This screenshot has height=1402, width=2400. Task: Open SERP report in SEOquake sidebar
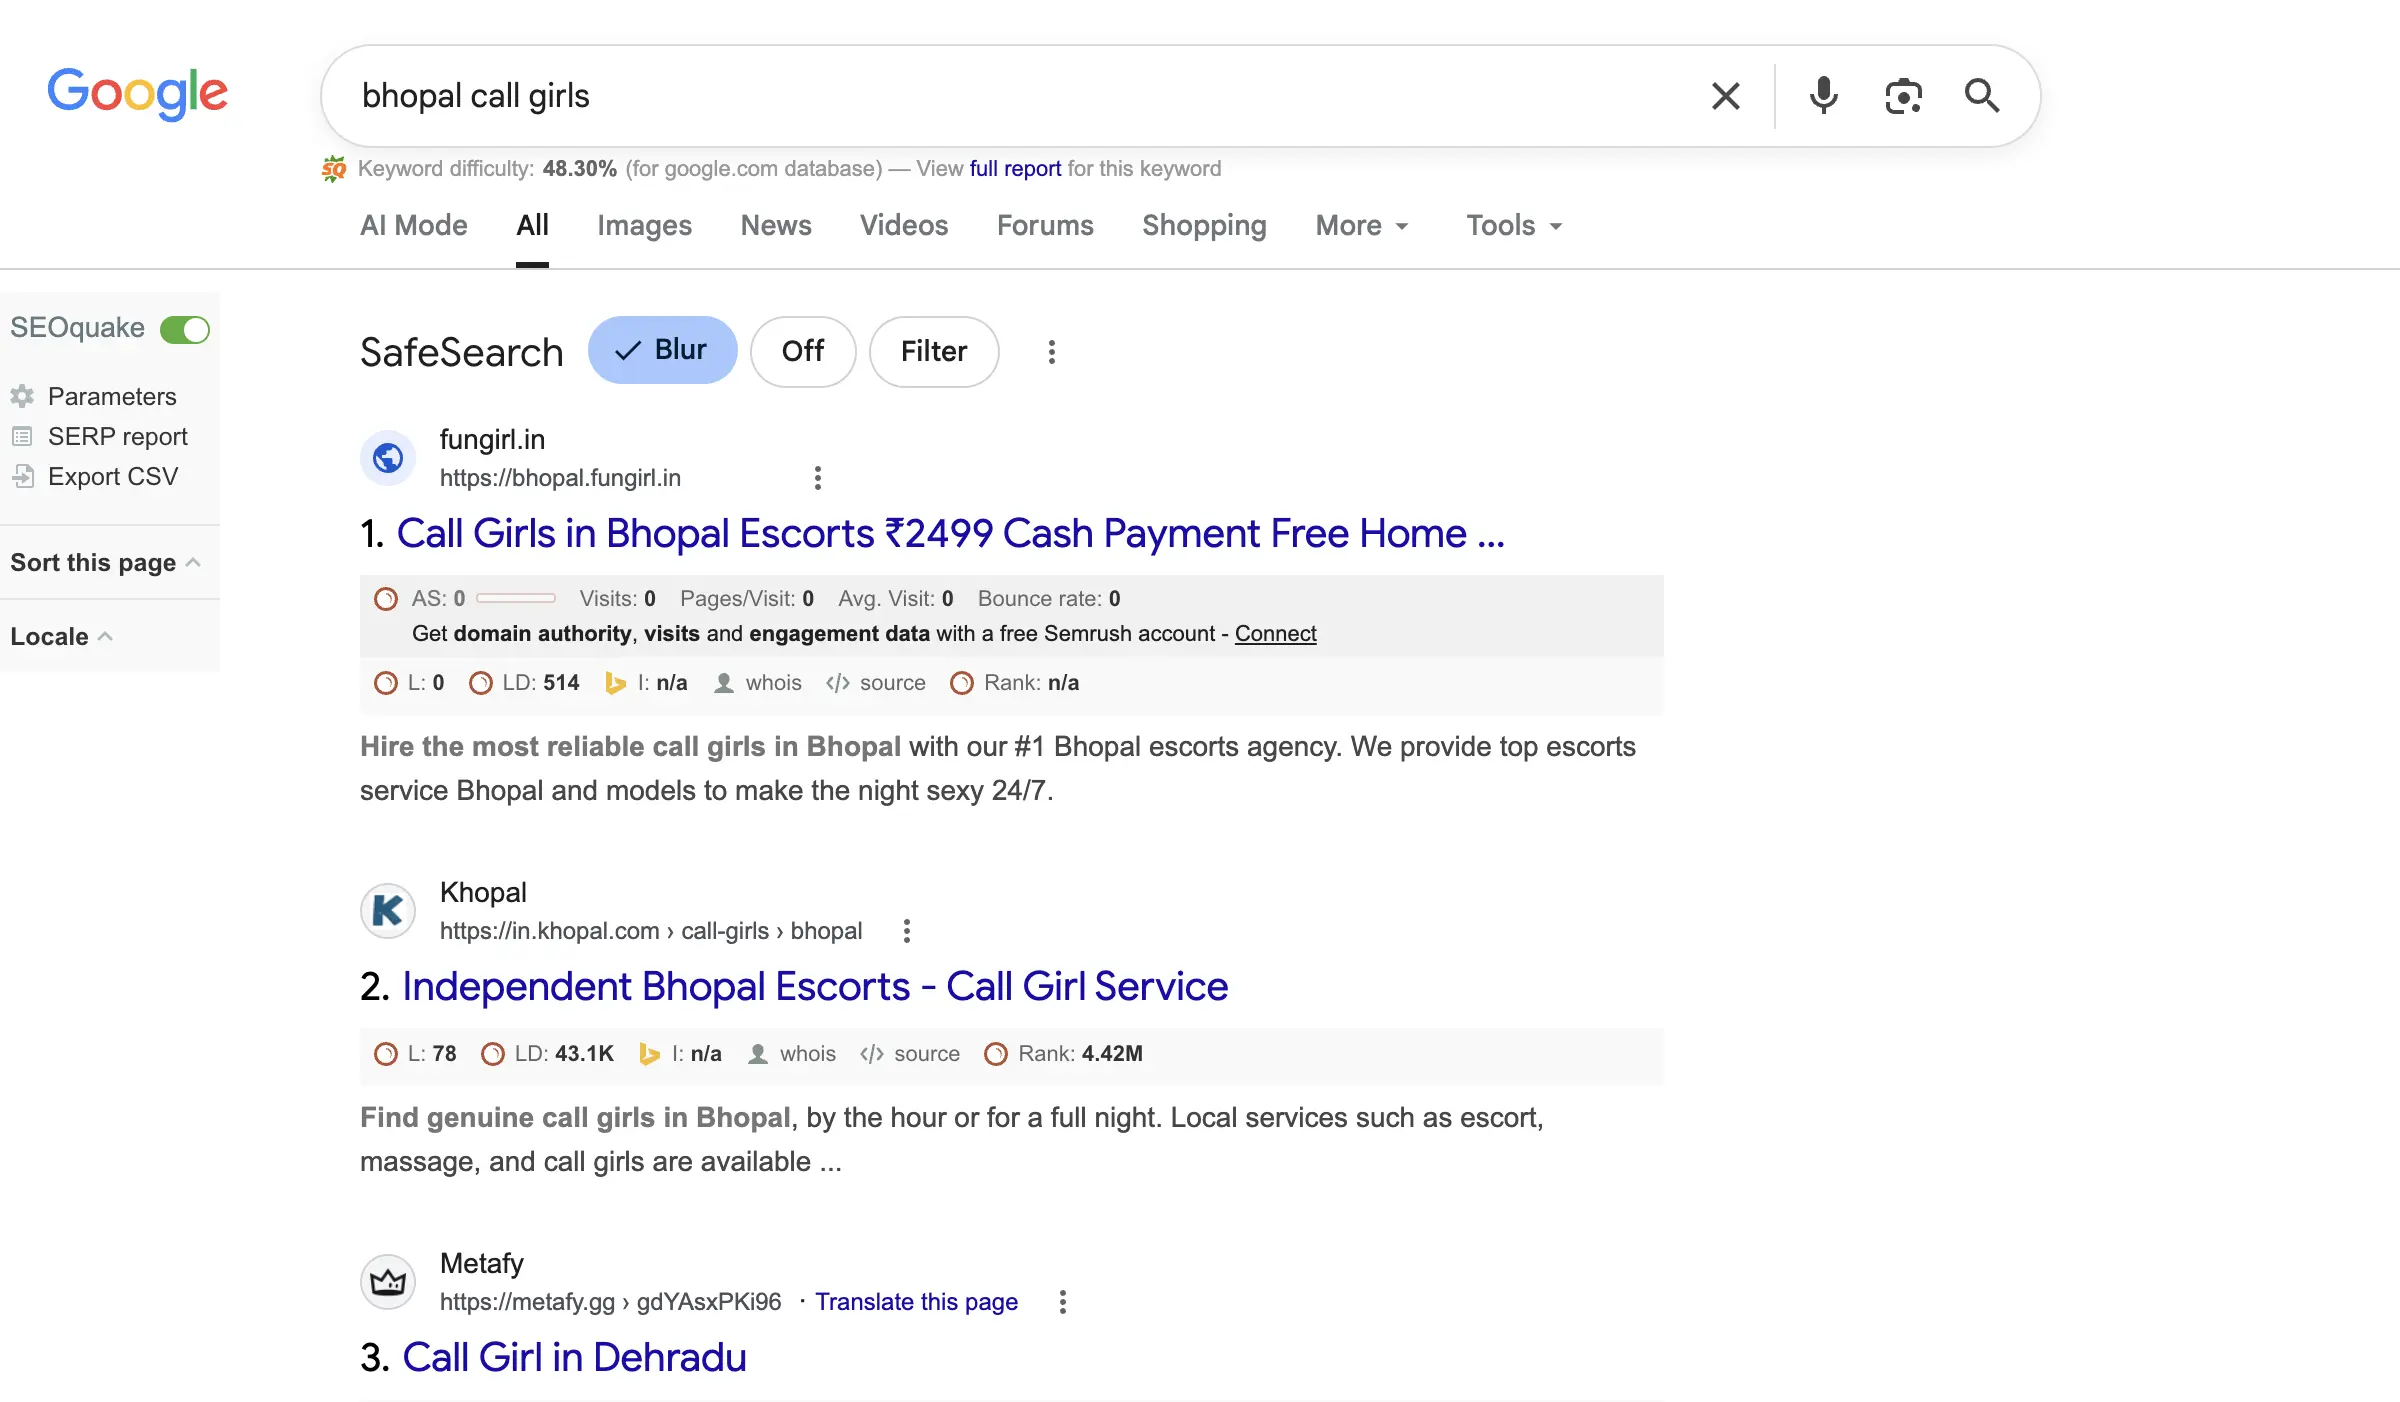click(x=118, y=437)
